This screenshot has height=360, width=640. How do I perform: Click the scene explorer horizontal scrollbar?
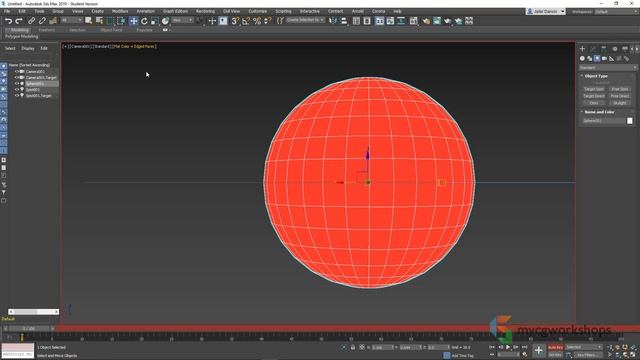pos(33,312)
